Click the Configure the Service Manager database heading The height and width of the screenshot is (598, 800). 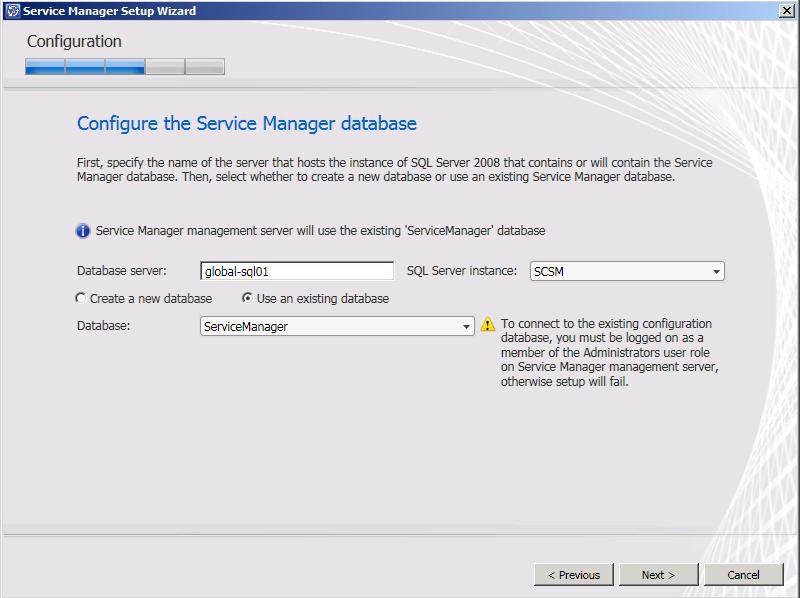[246, 124]
